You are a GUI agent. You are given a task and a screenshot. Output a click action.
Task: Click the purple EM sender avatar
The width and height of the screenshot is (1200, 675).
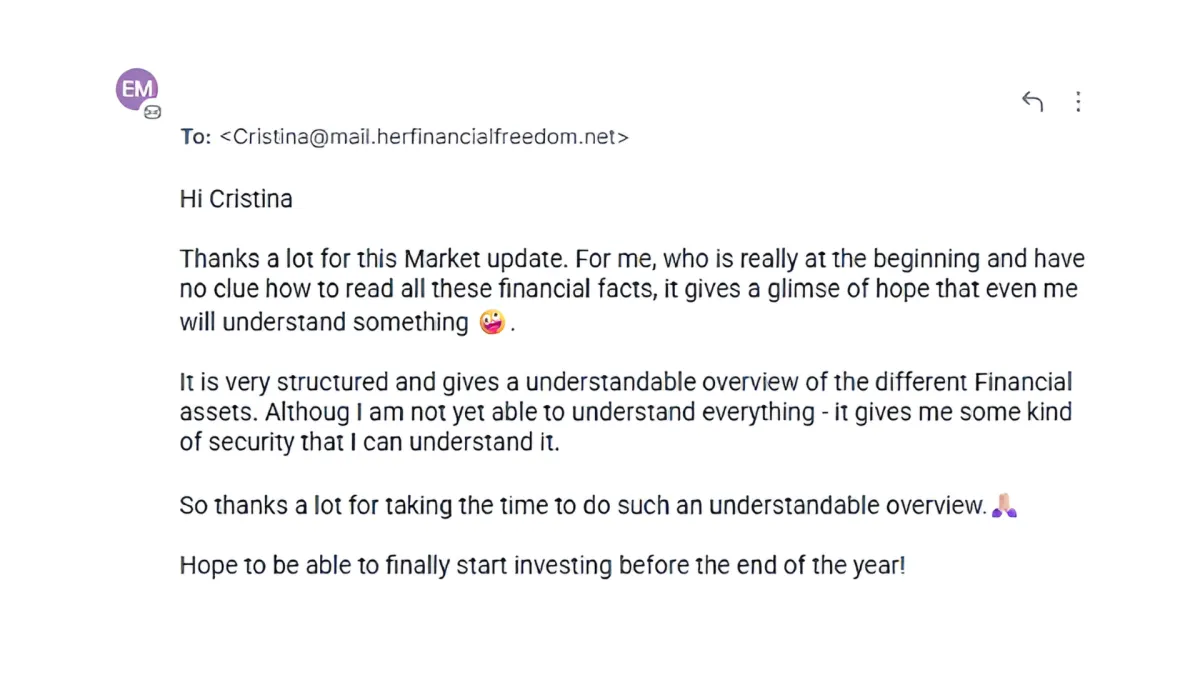[137, 89]
